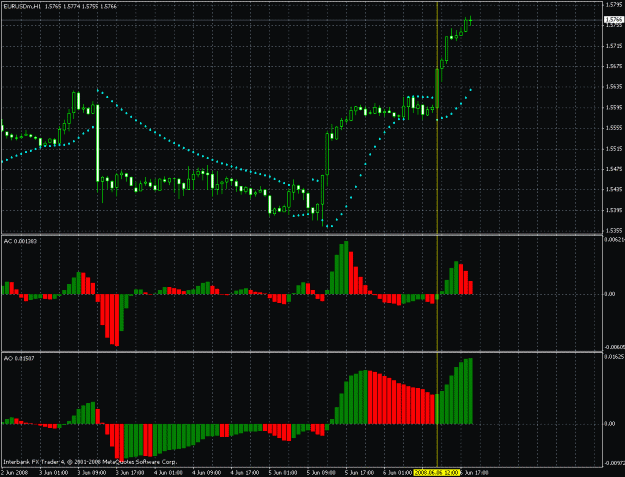Image resolution: width=625 pixels, height=477 pixels.
Task: Select the AC indicator label
Action: click(x=20, y=241)
